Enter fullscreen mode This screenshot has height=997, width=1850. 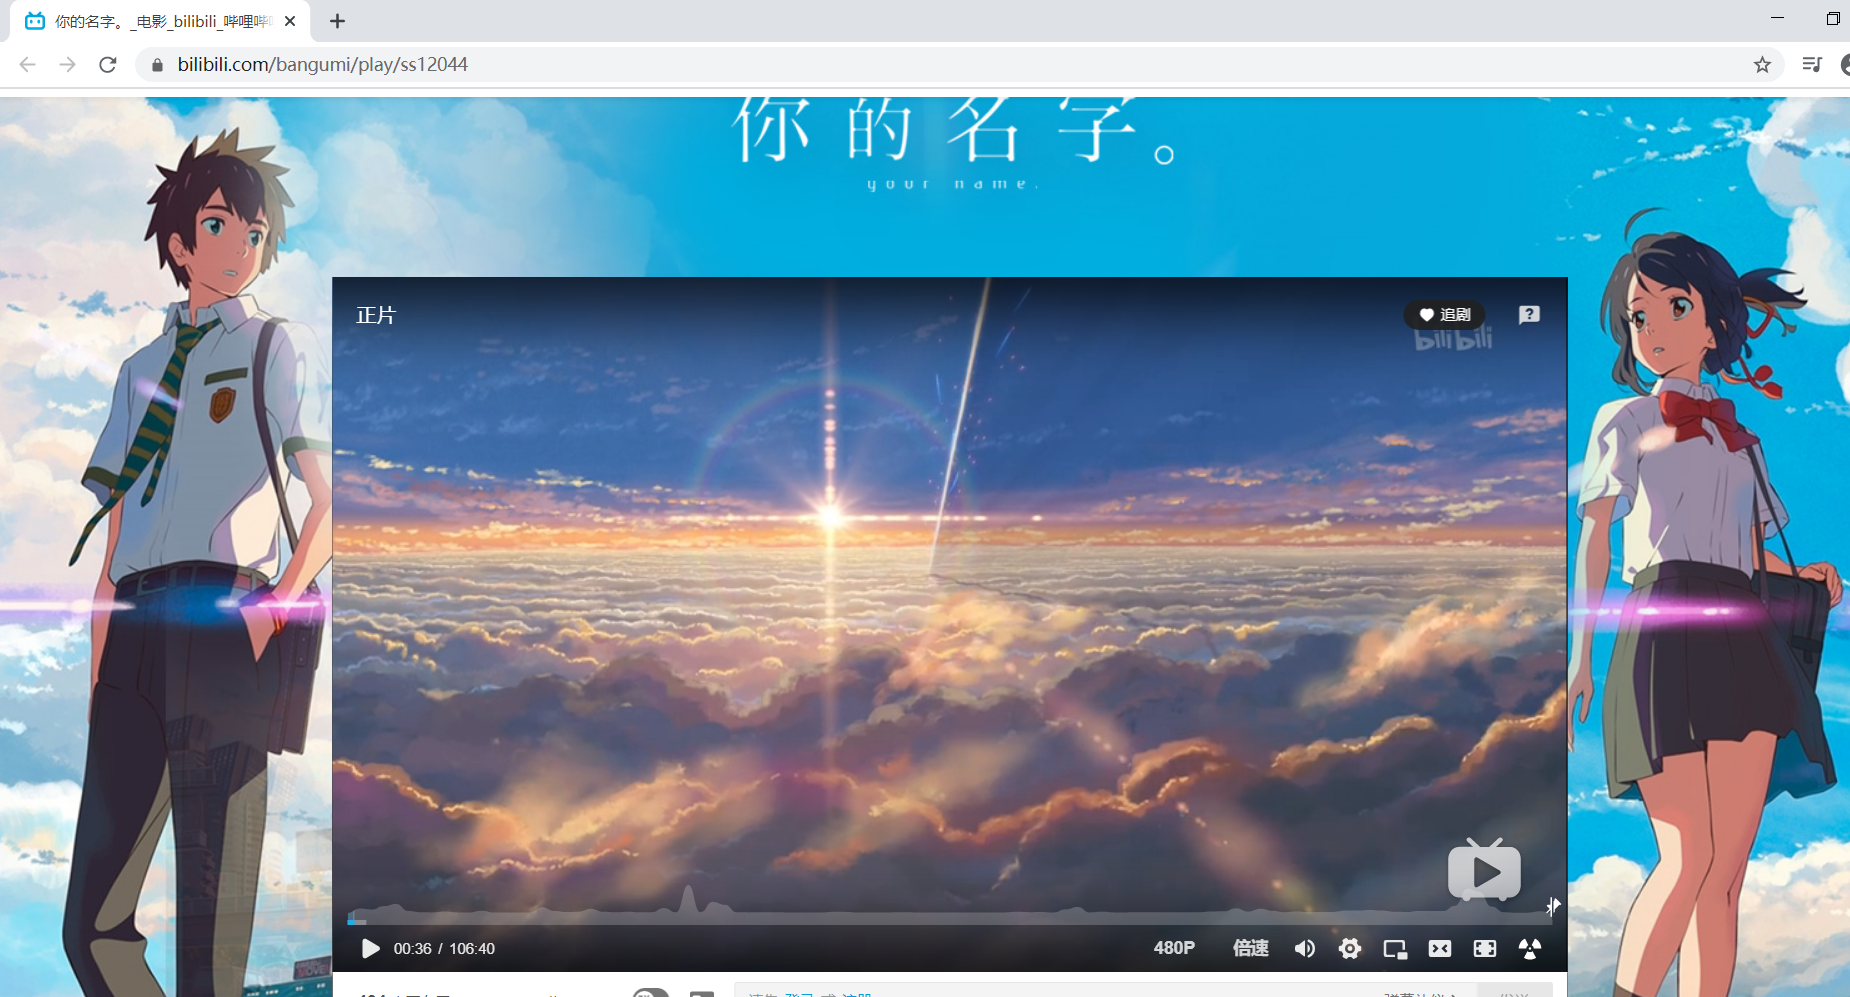(1485, 948)
